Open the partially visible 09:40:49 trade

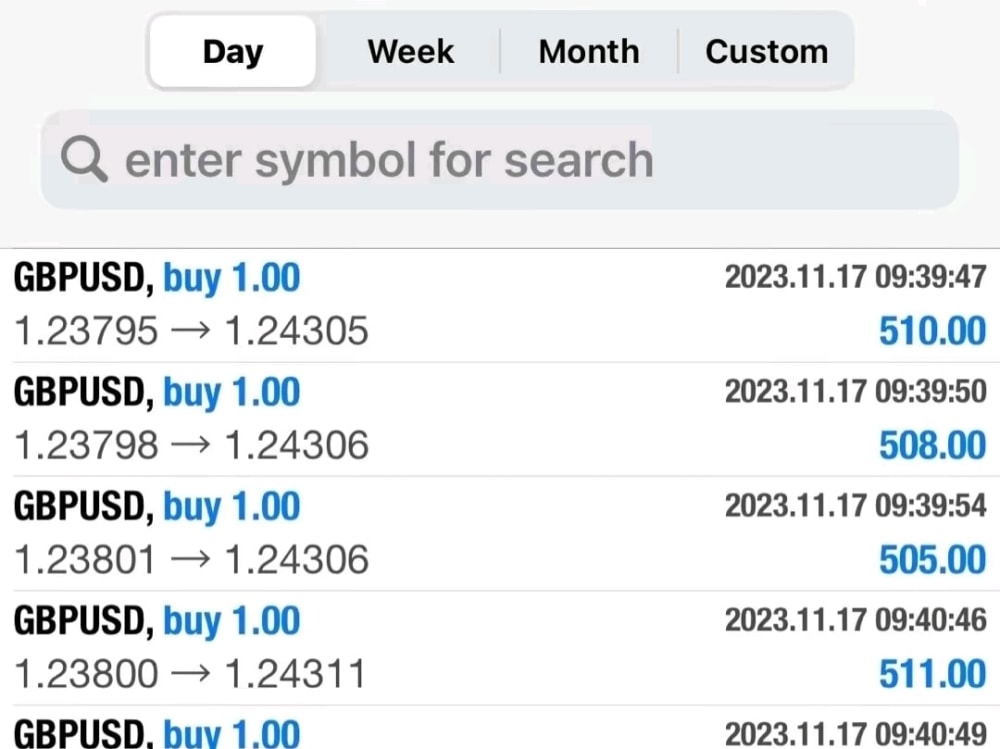point(500,727)
